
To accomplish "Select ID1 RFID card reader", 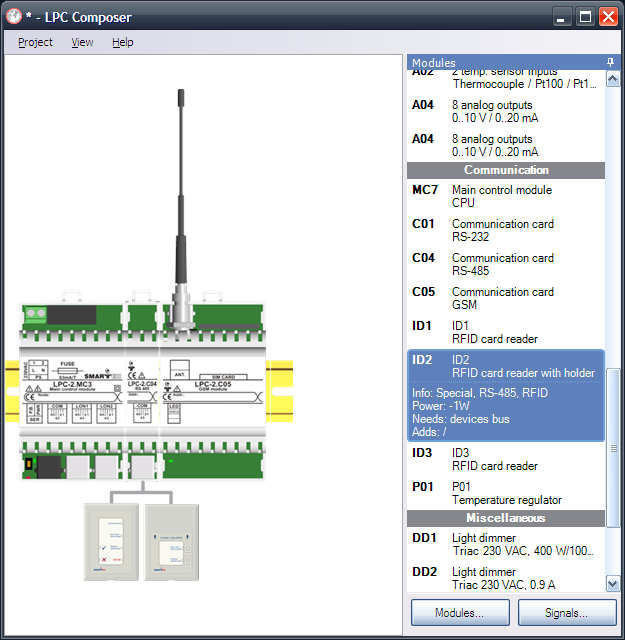I will [x=506, y=332].
